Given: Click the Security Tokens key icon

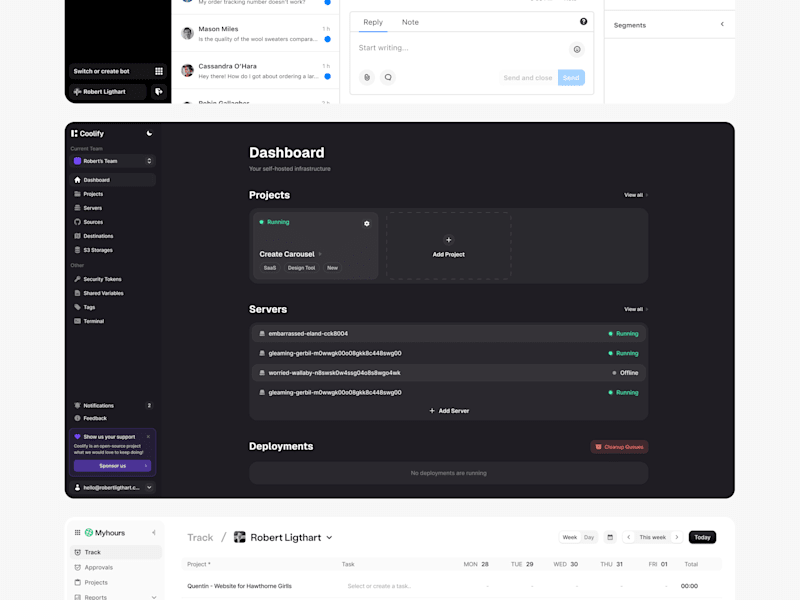Looking at the screenshot, I should pyautogui.click(x=78, y=279).
